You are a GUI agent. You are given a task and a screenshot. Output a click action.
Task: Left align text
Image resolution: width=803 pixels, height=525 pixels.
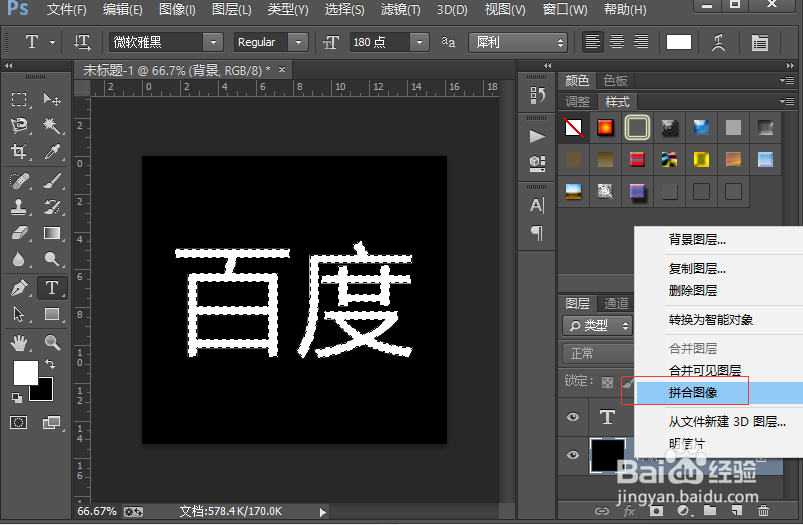click(593, 42)
